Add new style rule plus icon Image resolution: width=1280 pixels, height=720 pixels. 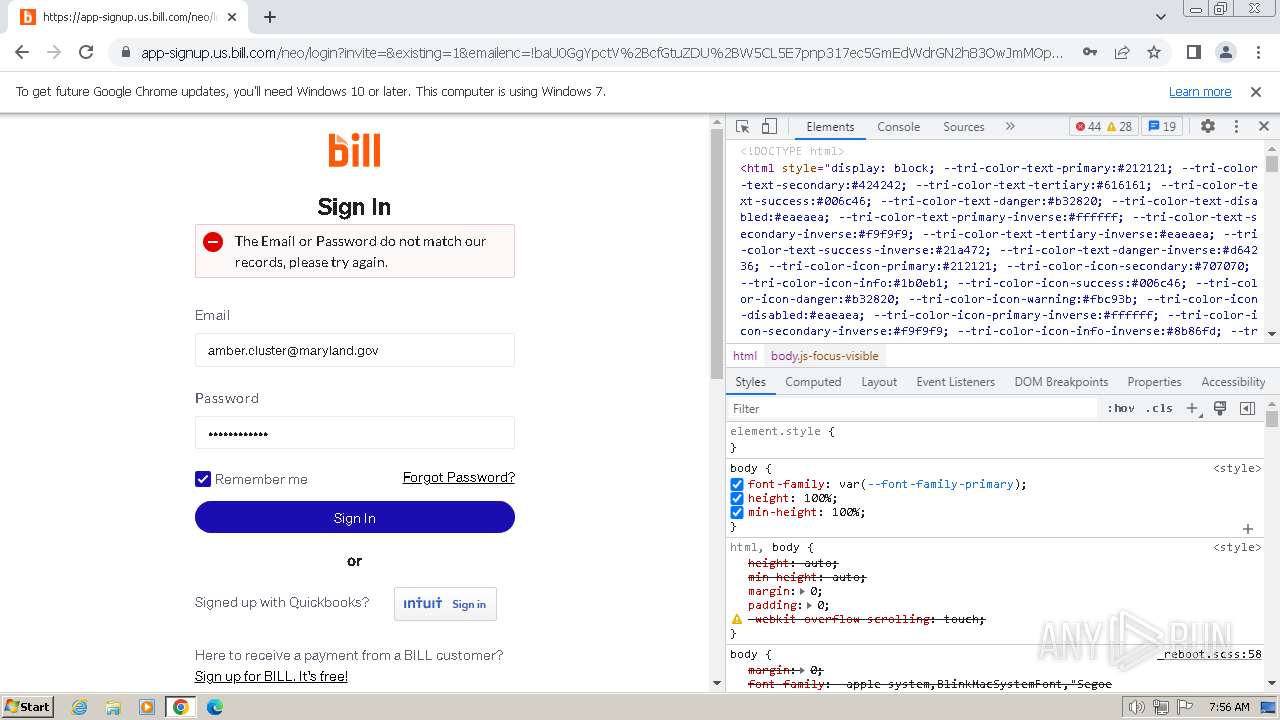[1193, 408]
